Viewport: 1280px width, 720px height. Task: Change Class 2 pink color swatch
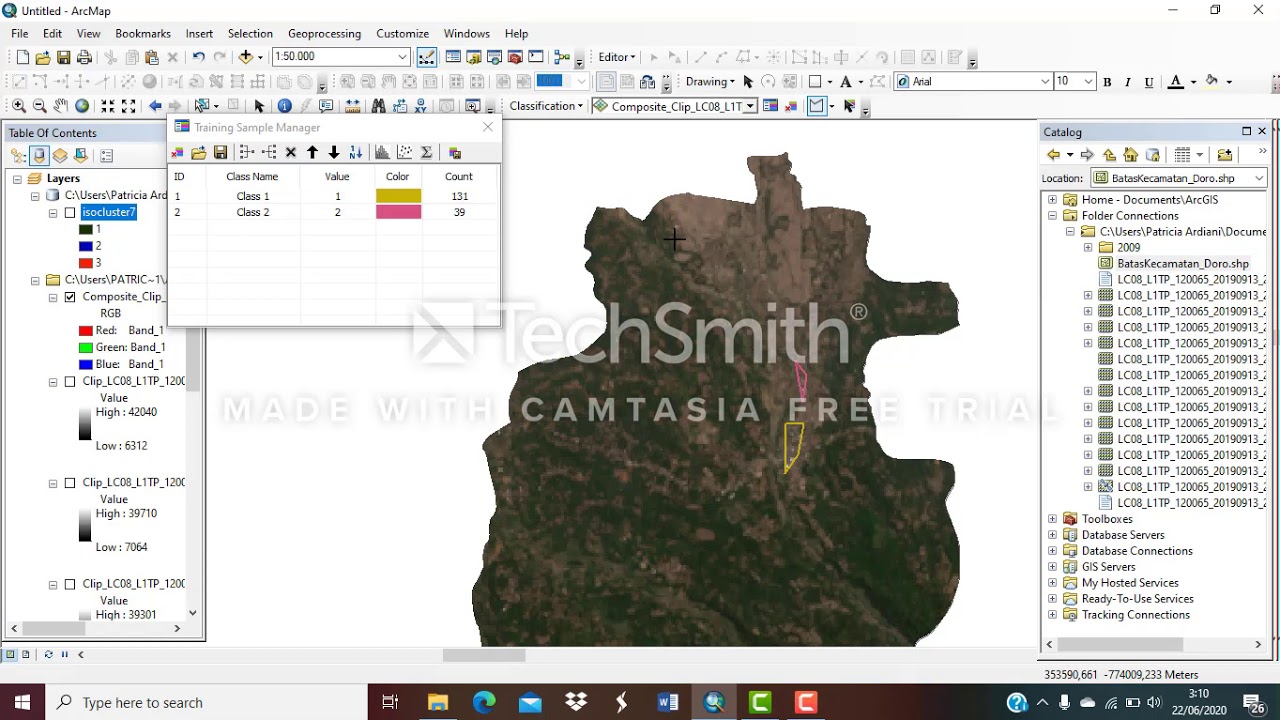398,212
